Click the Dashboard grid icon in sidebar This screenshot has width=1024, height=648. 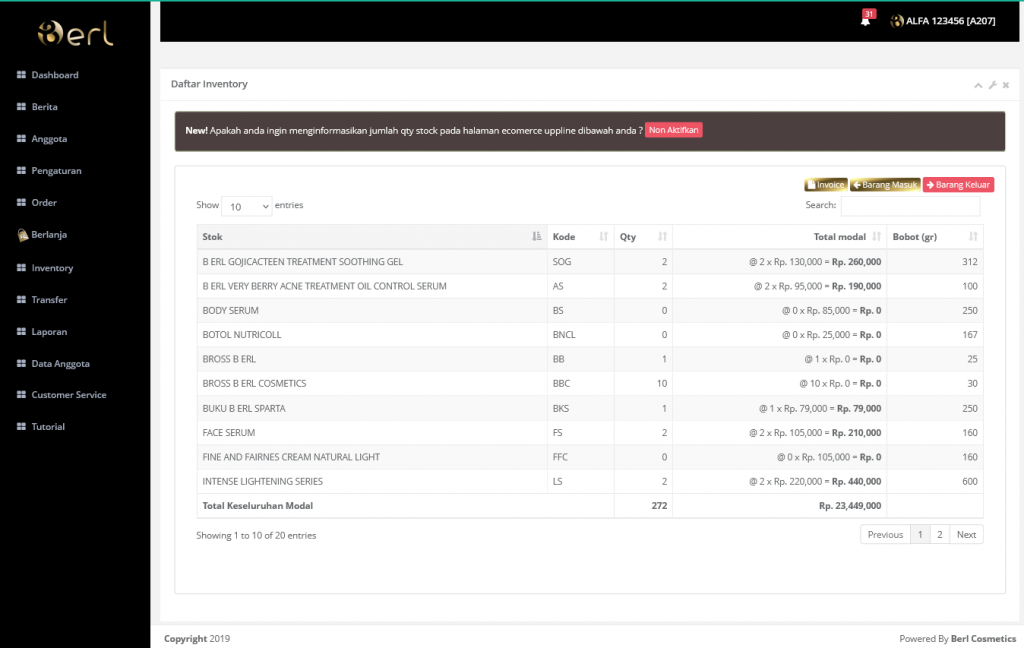tap(21, 75)
